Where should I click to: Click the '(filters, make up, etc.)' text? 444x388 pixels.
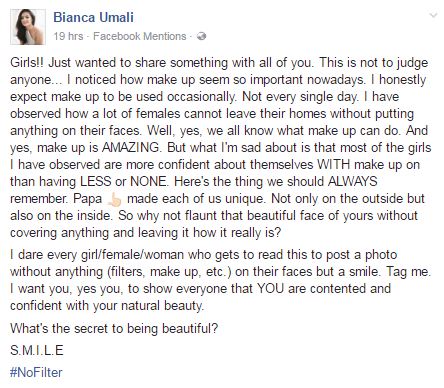(169, 272)
